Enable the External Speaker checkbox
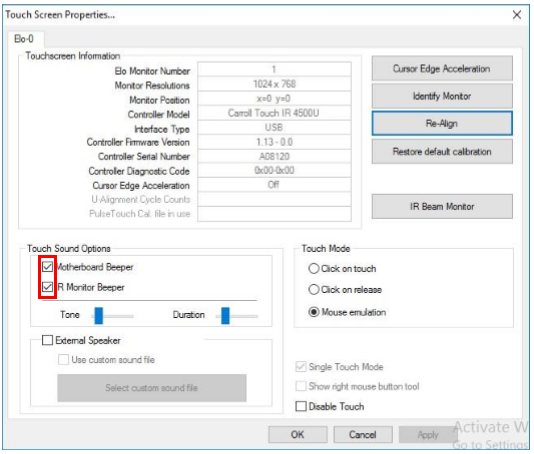This screenshot has width=534, height=454. 47,340
